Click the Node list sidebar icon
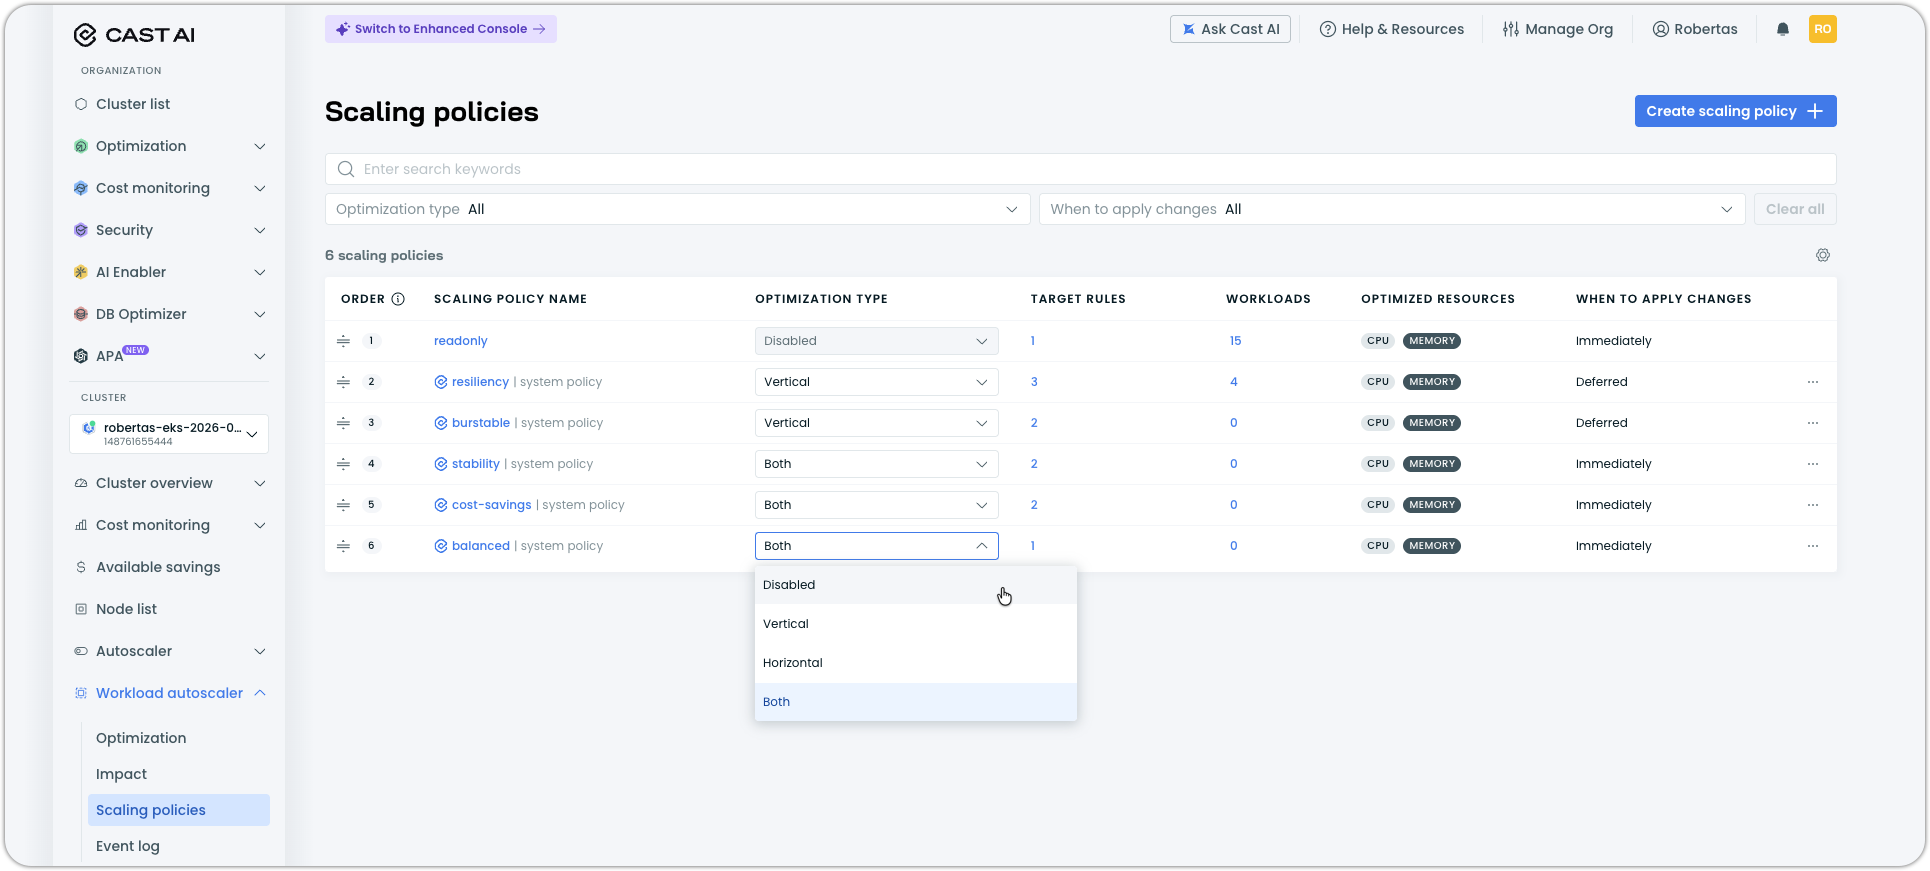Viewport: 1930px width, 871px height. (x=81, y=609)
